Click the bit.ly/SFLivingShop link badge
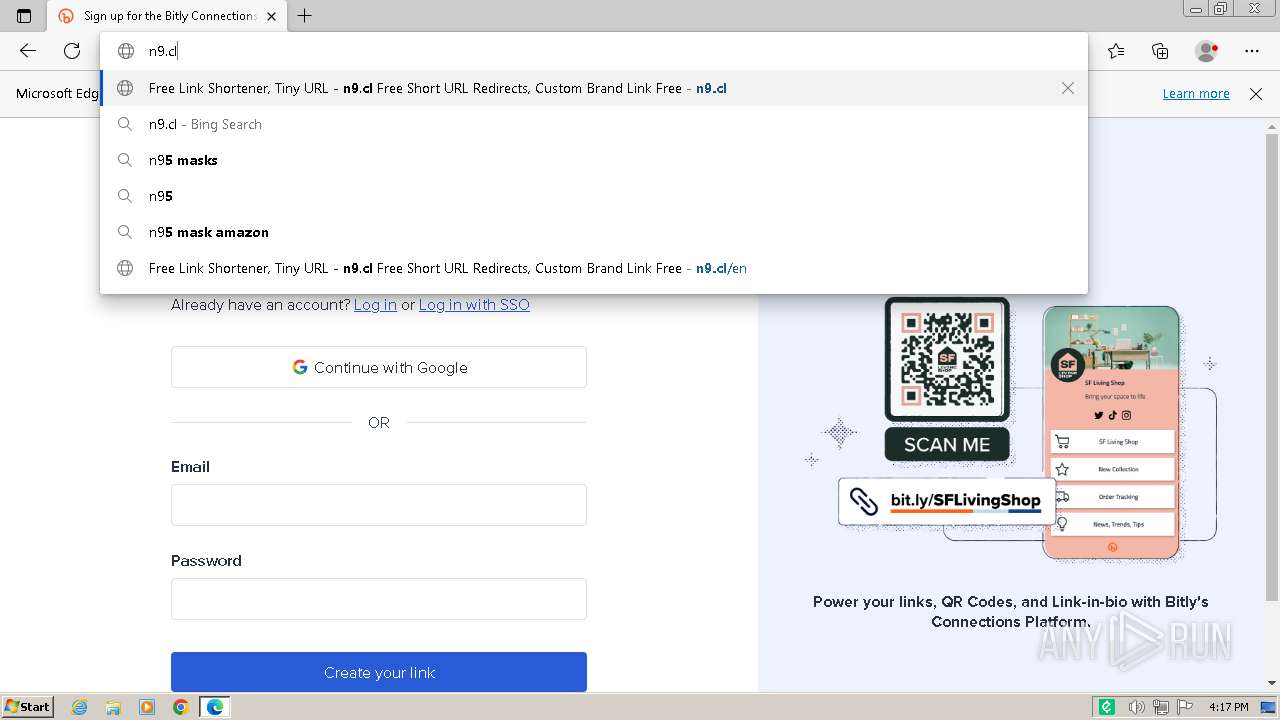This screenshot has height=720, width=1280. point(947,501)
